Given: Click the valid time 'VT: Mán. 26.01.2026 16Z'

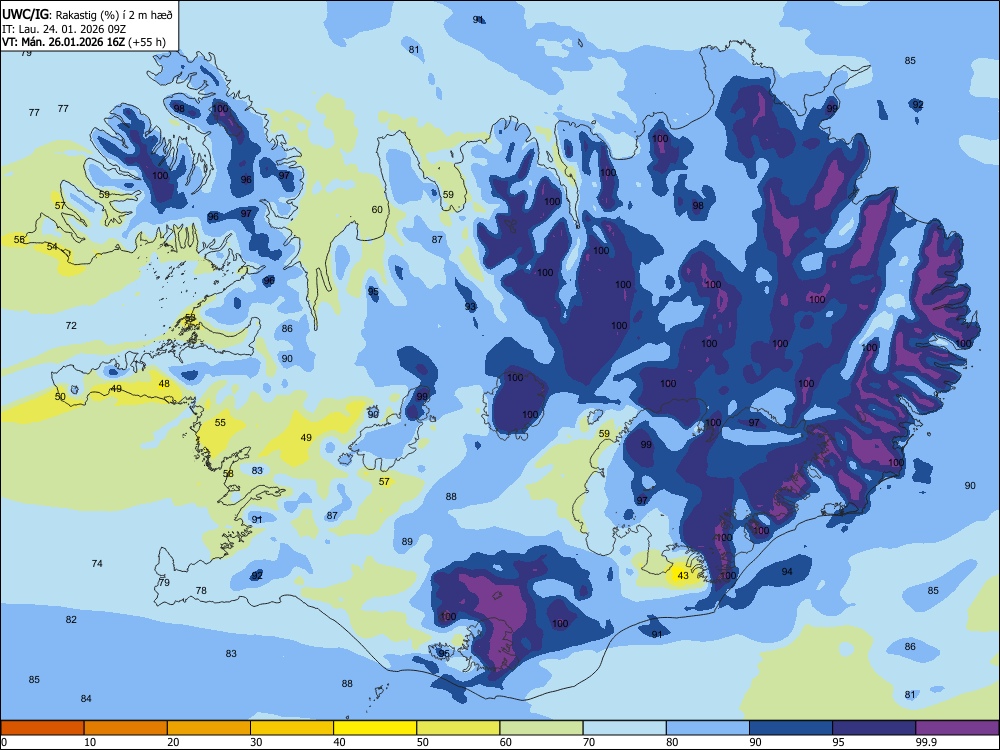Looking at the screenshot, I should point(63,42).
